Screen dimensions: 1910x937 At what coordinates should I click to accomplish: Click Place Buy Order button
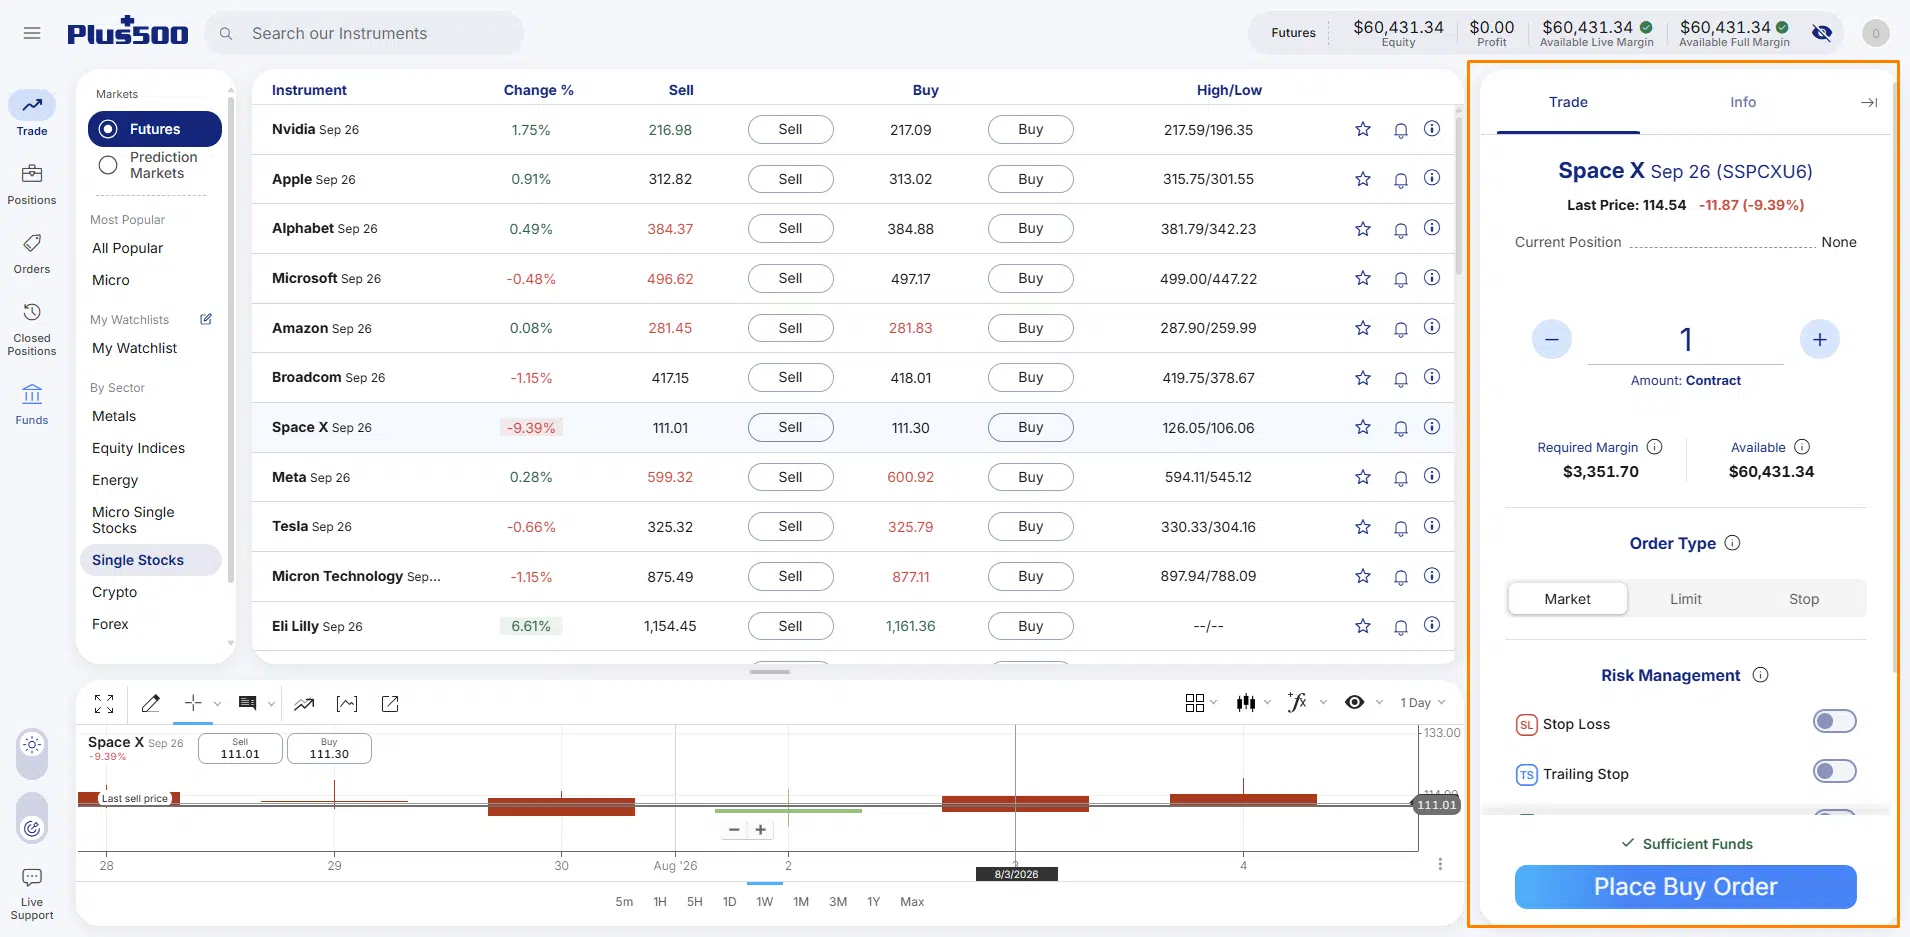click(x=1685, y=887)
